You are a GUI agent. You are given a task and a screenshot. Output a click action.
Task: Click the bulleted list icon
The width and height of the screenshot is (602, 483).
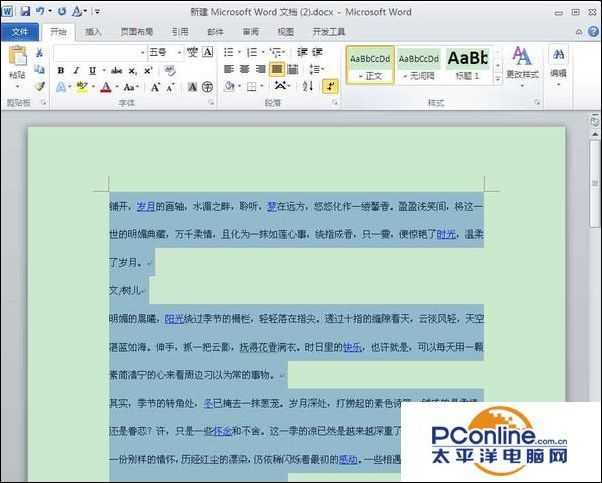click(x=229, y=52)
